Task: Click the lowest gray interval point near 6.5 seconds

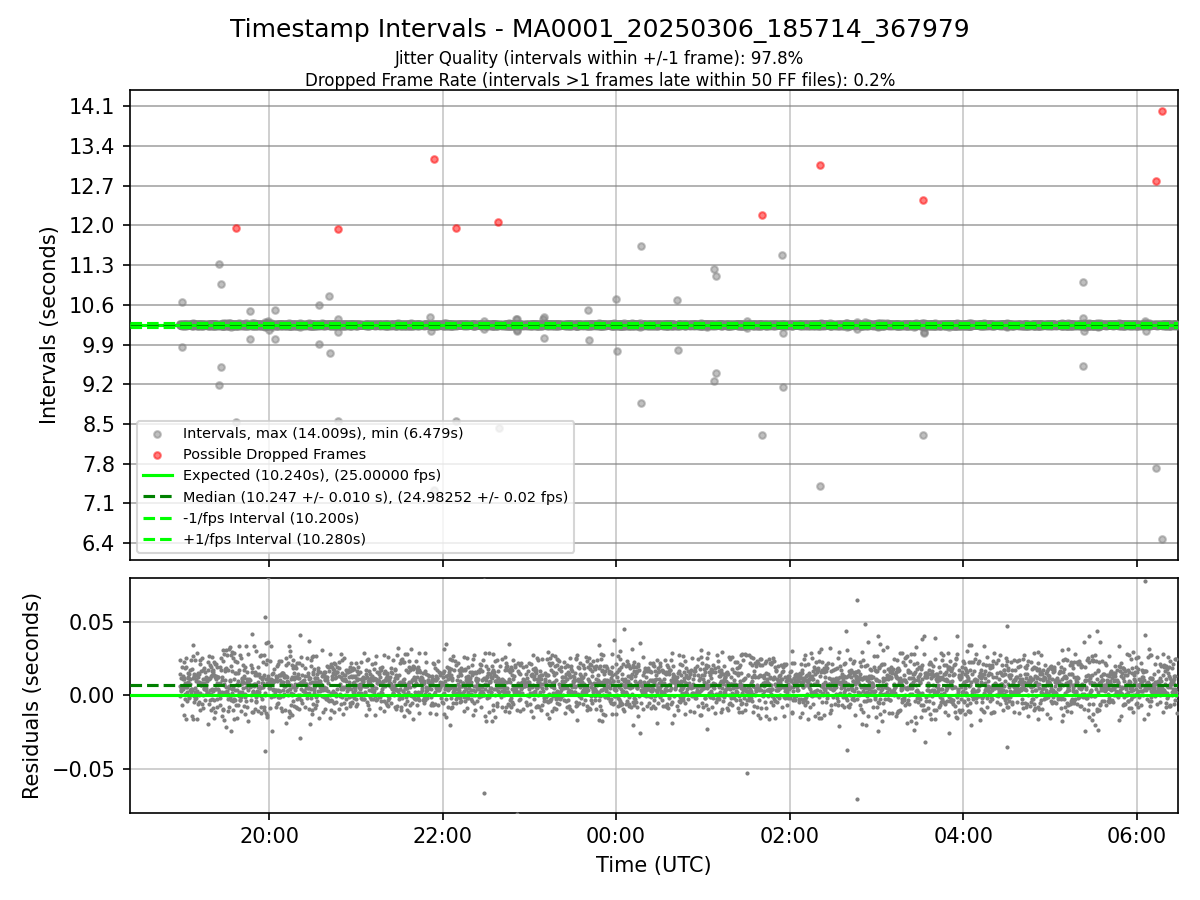Action: [x=1162, y=539]
